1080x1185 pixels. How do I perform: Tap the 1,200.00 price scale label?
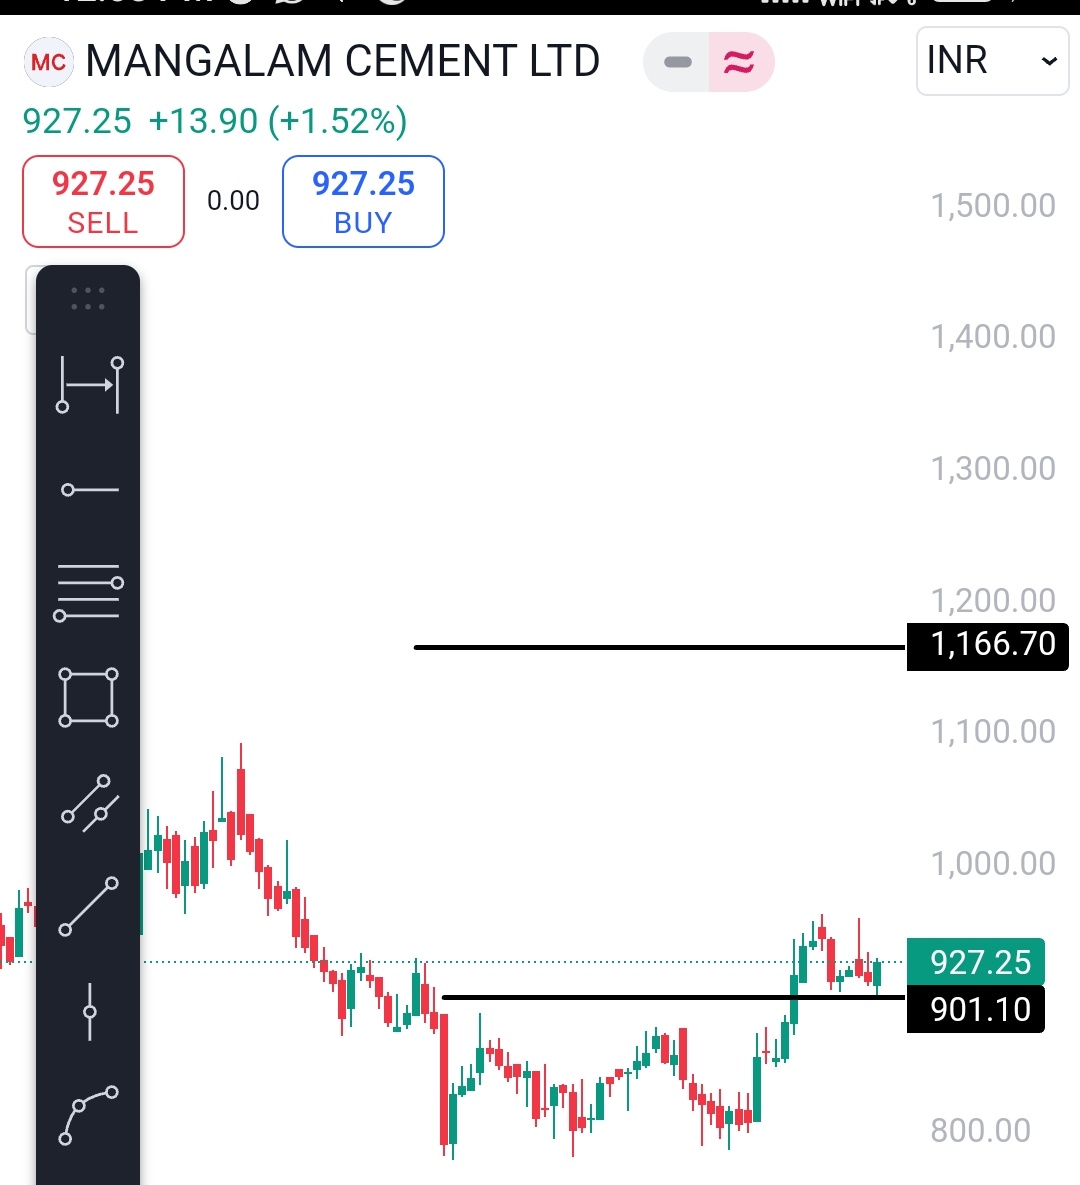tap(992, 601)
